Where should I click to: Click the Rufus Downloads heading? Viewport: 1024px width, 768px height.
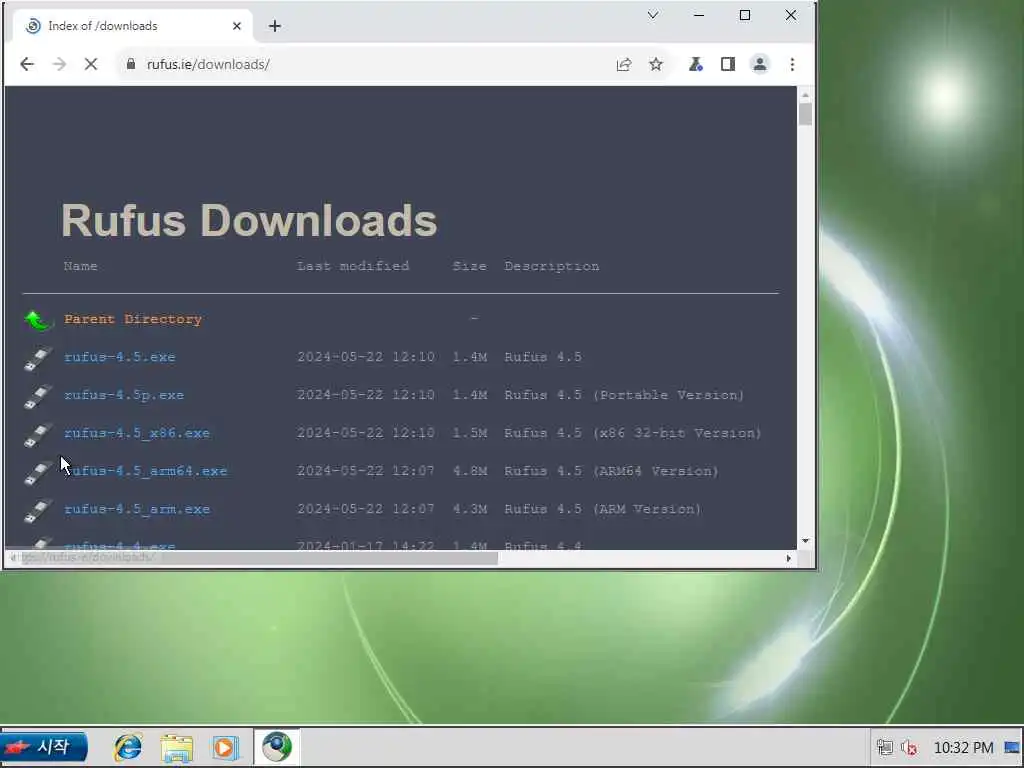click(x=249, y=220)
